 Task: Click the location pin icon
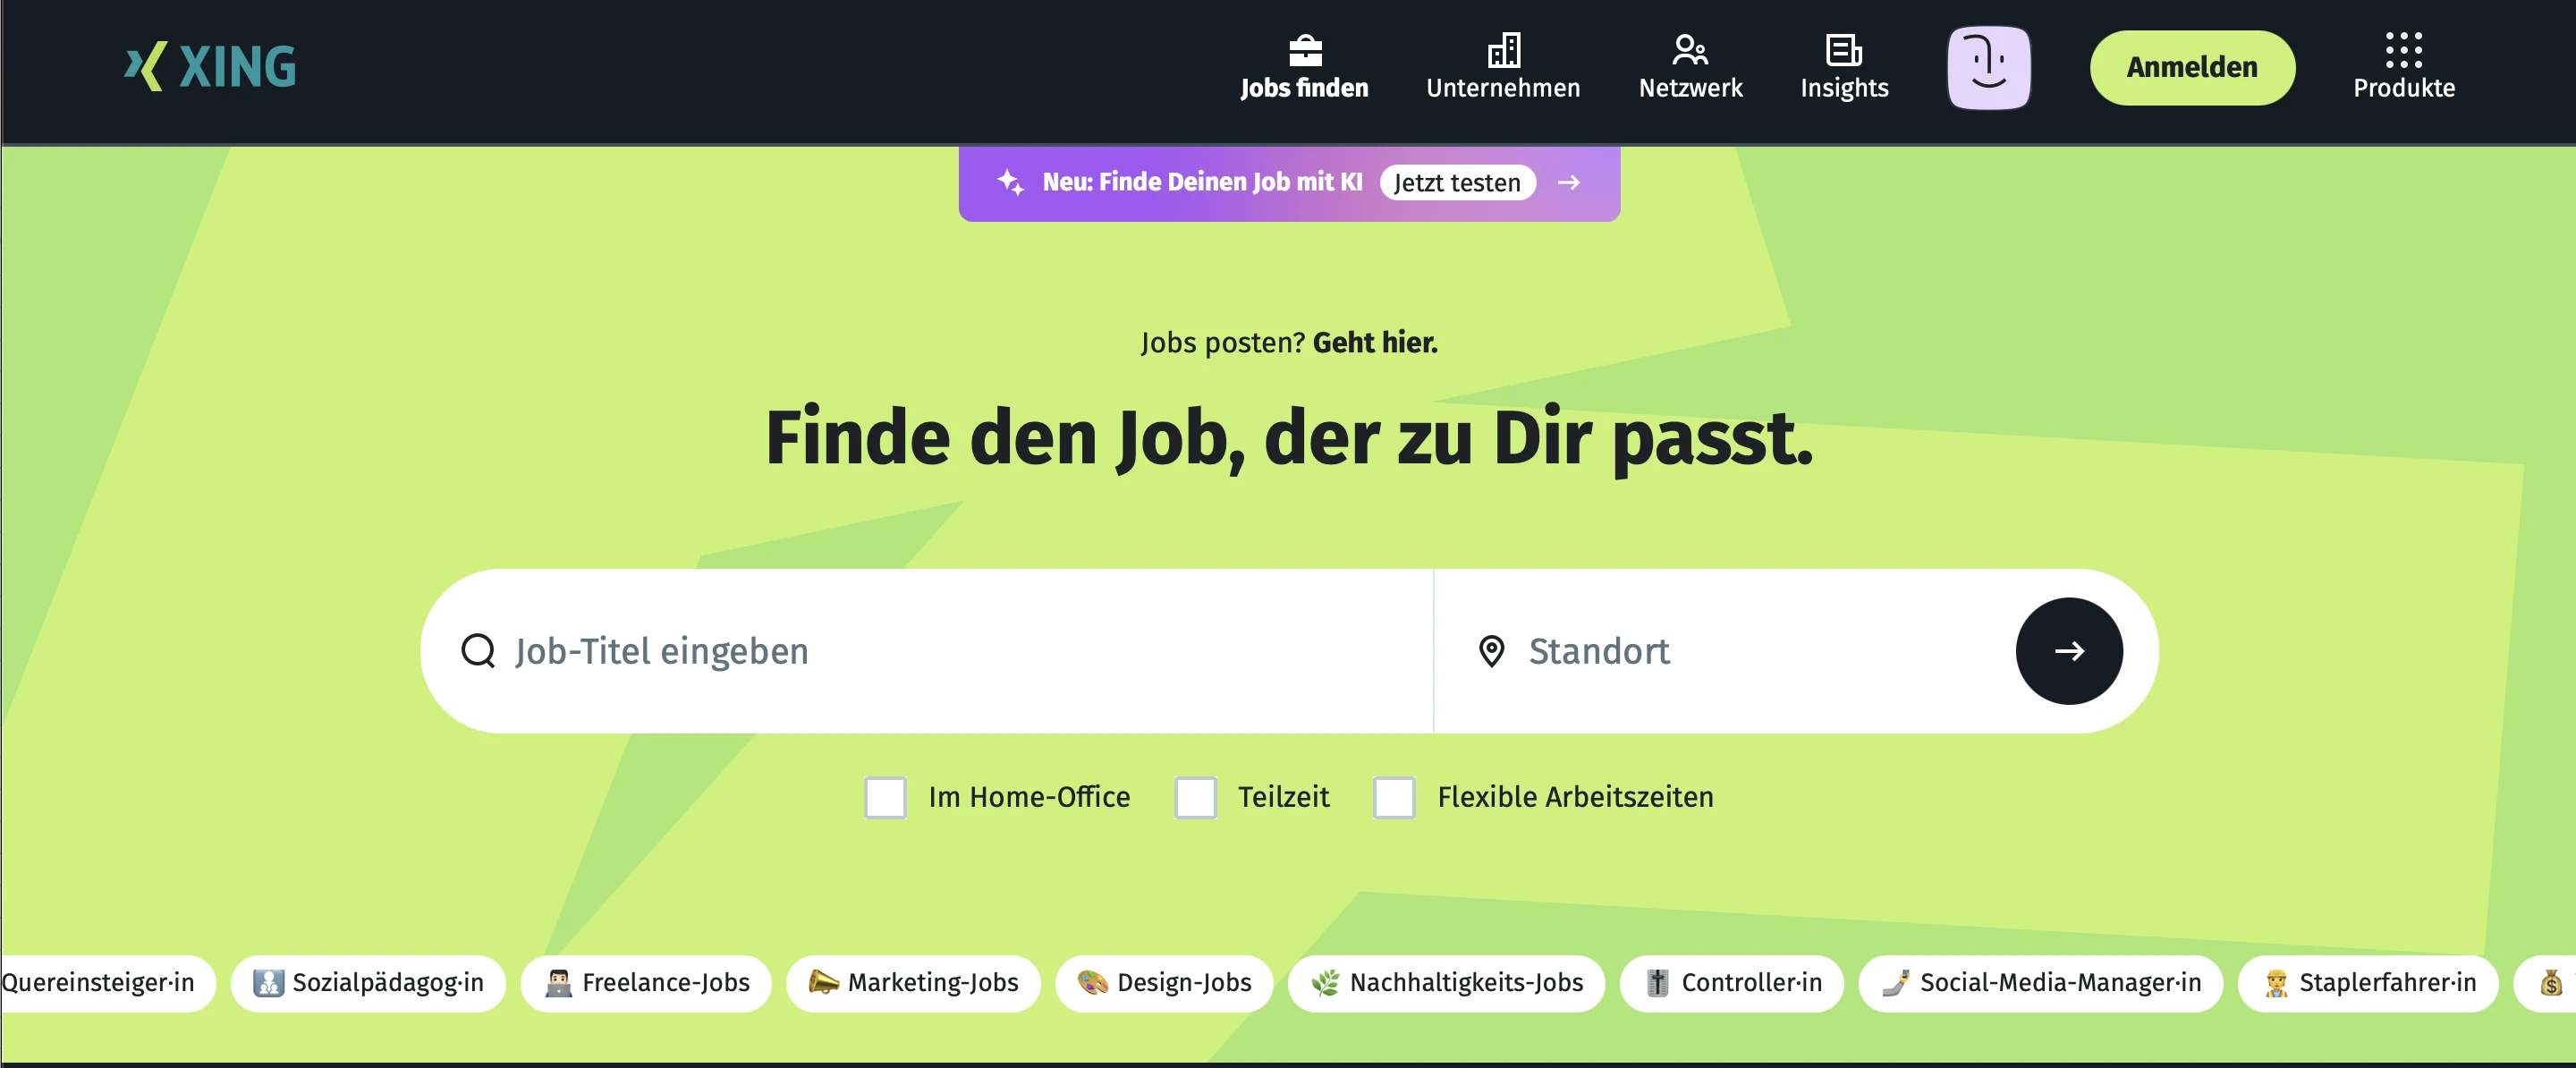tap(1491, 651)
